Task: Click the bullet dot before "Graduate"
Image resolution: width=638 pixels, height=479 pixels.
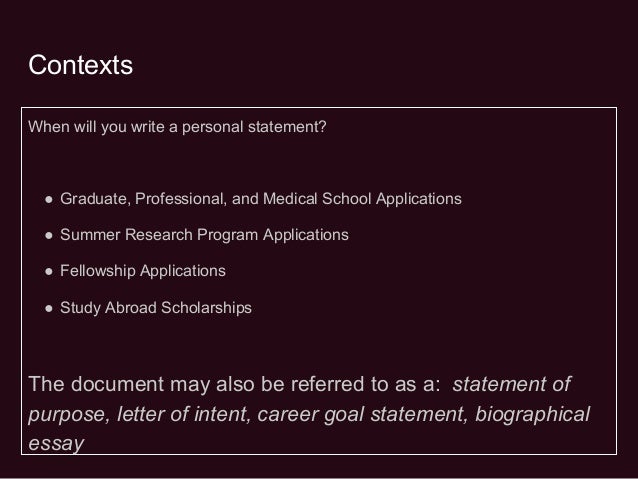Action: pos(47,199)
